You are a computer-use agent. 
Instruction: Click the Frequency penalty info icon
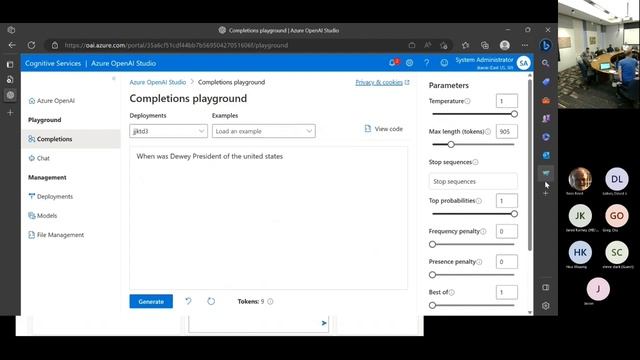pyautogui.click(x=483, y=231)
